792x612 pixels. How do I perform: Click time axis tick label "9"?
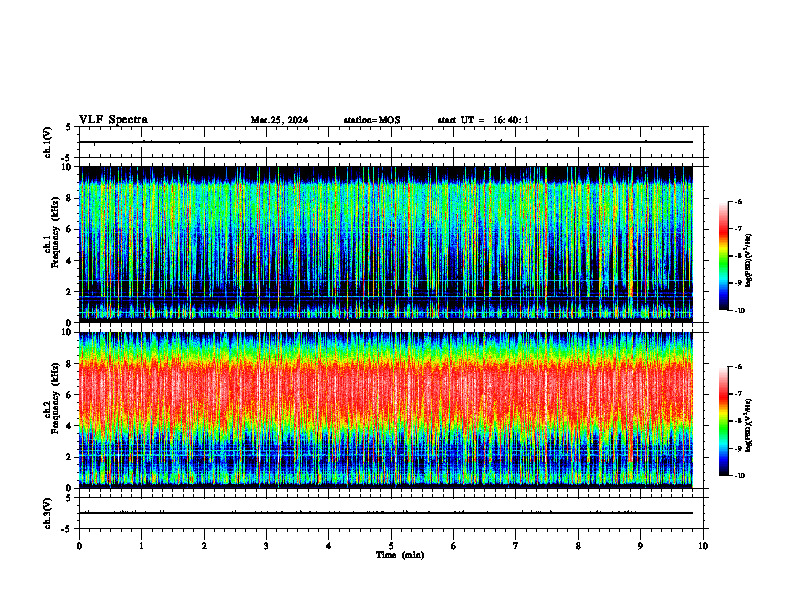[640, 546]
